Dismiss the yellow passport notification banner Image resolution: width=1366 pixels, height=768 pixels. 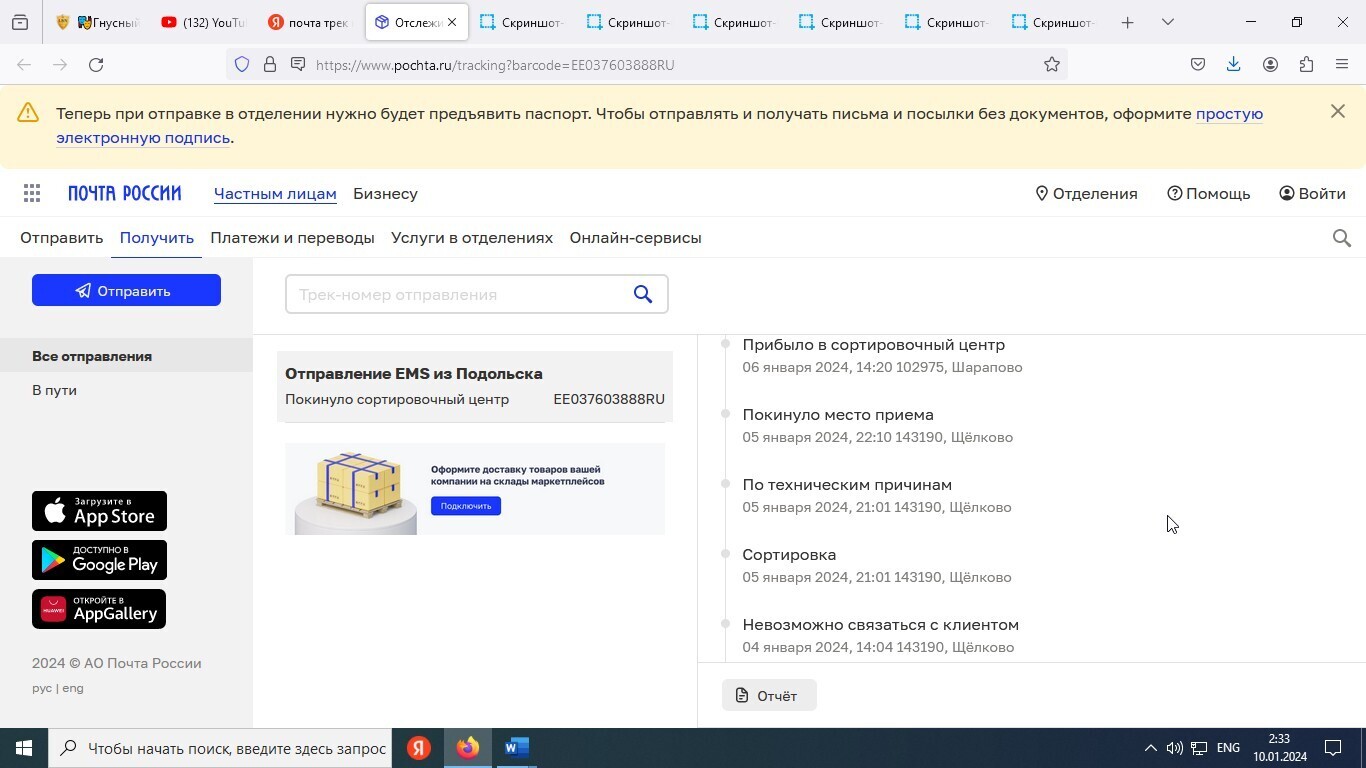click(1338, 112)
